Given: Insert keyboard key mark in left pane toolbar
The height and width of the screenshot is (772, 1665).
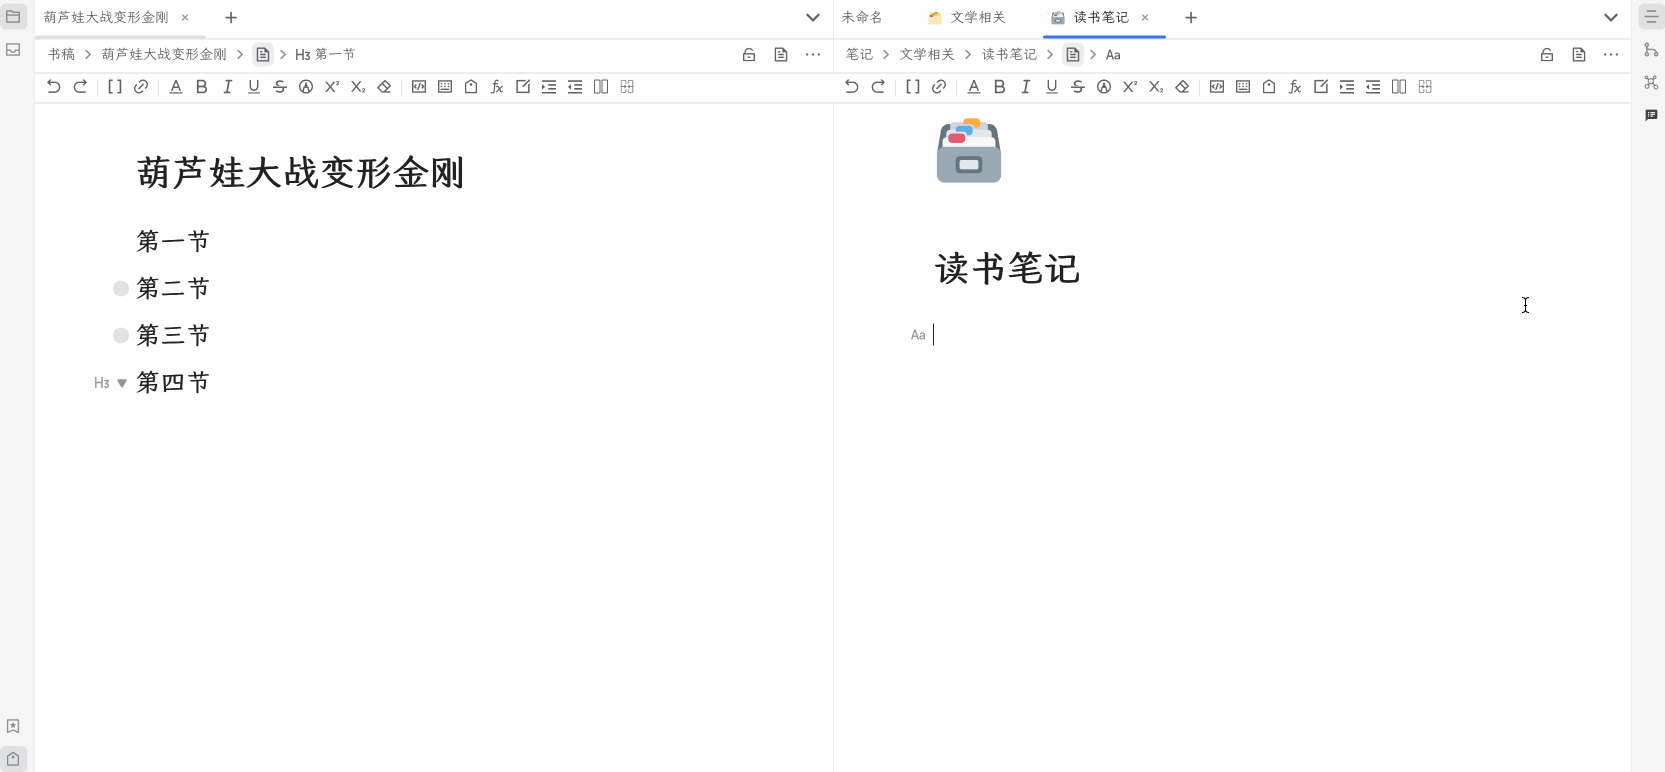Looking at the screenshot, I should (445, 87).
